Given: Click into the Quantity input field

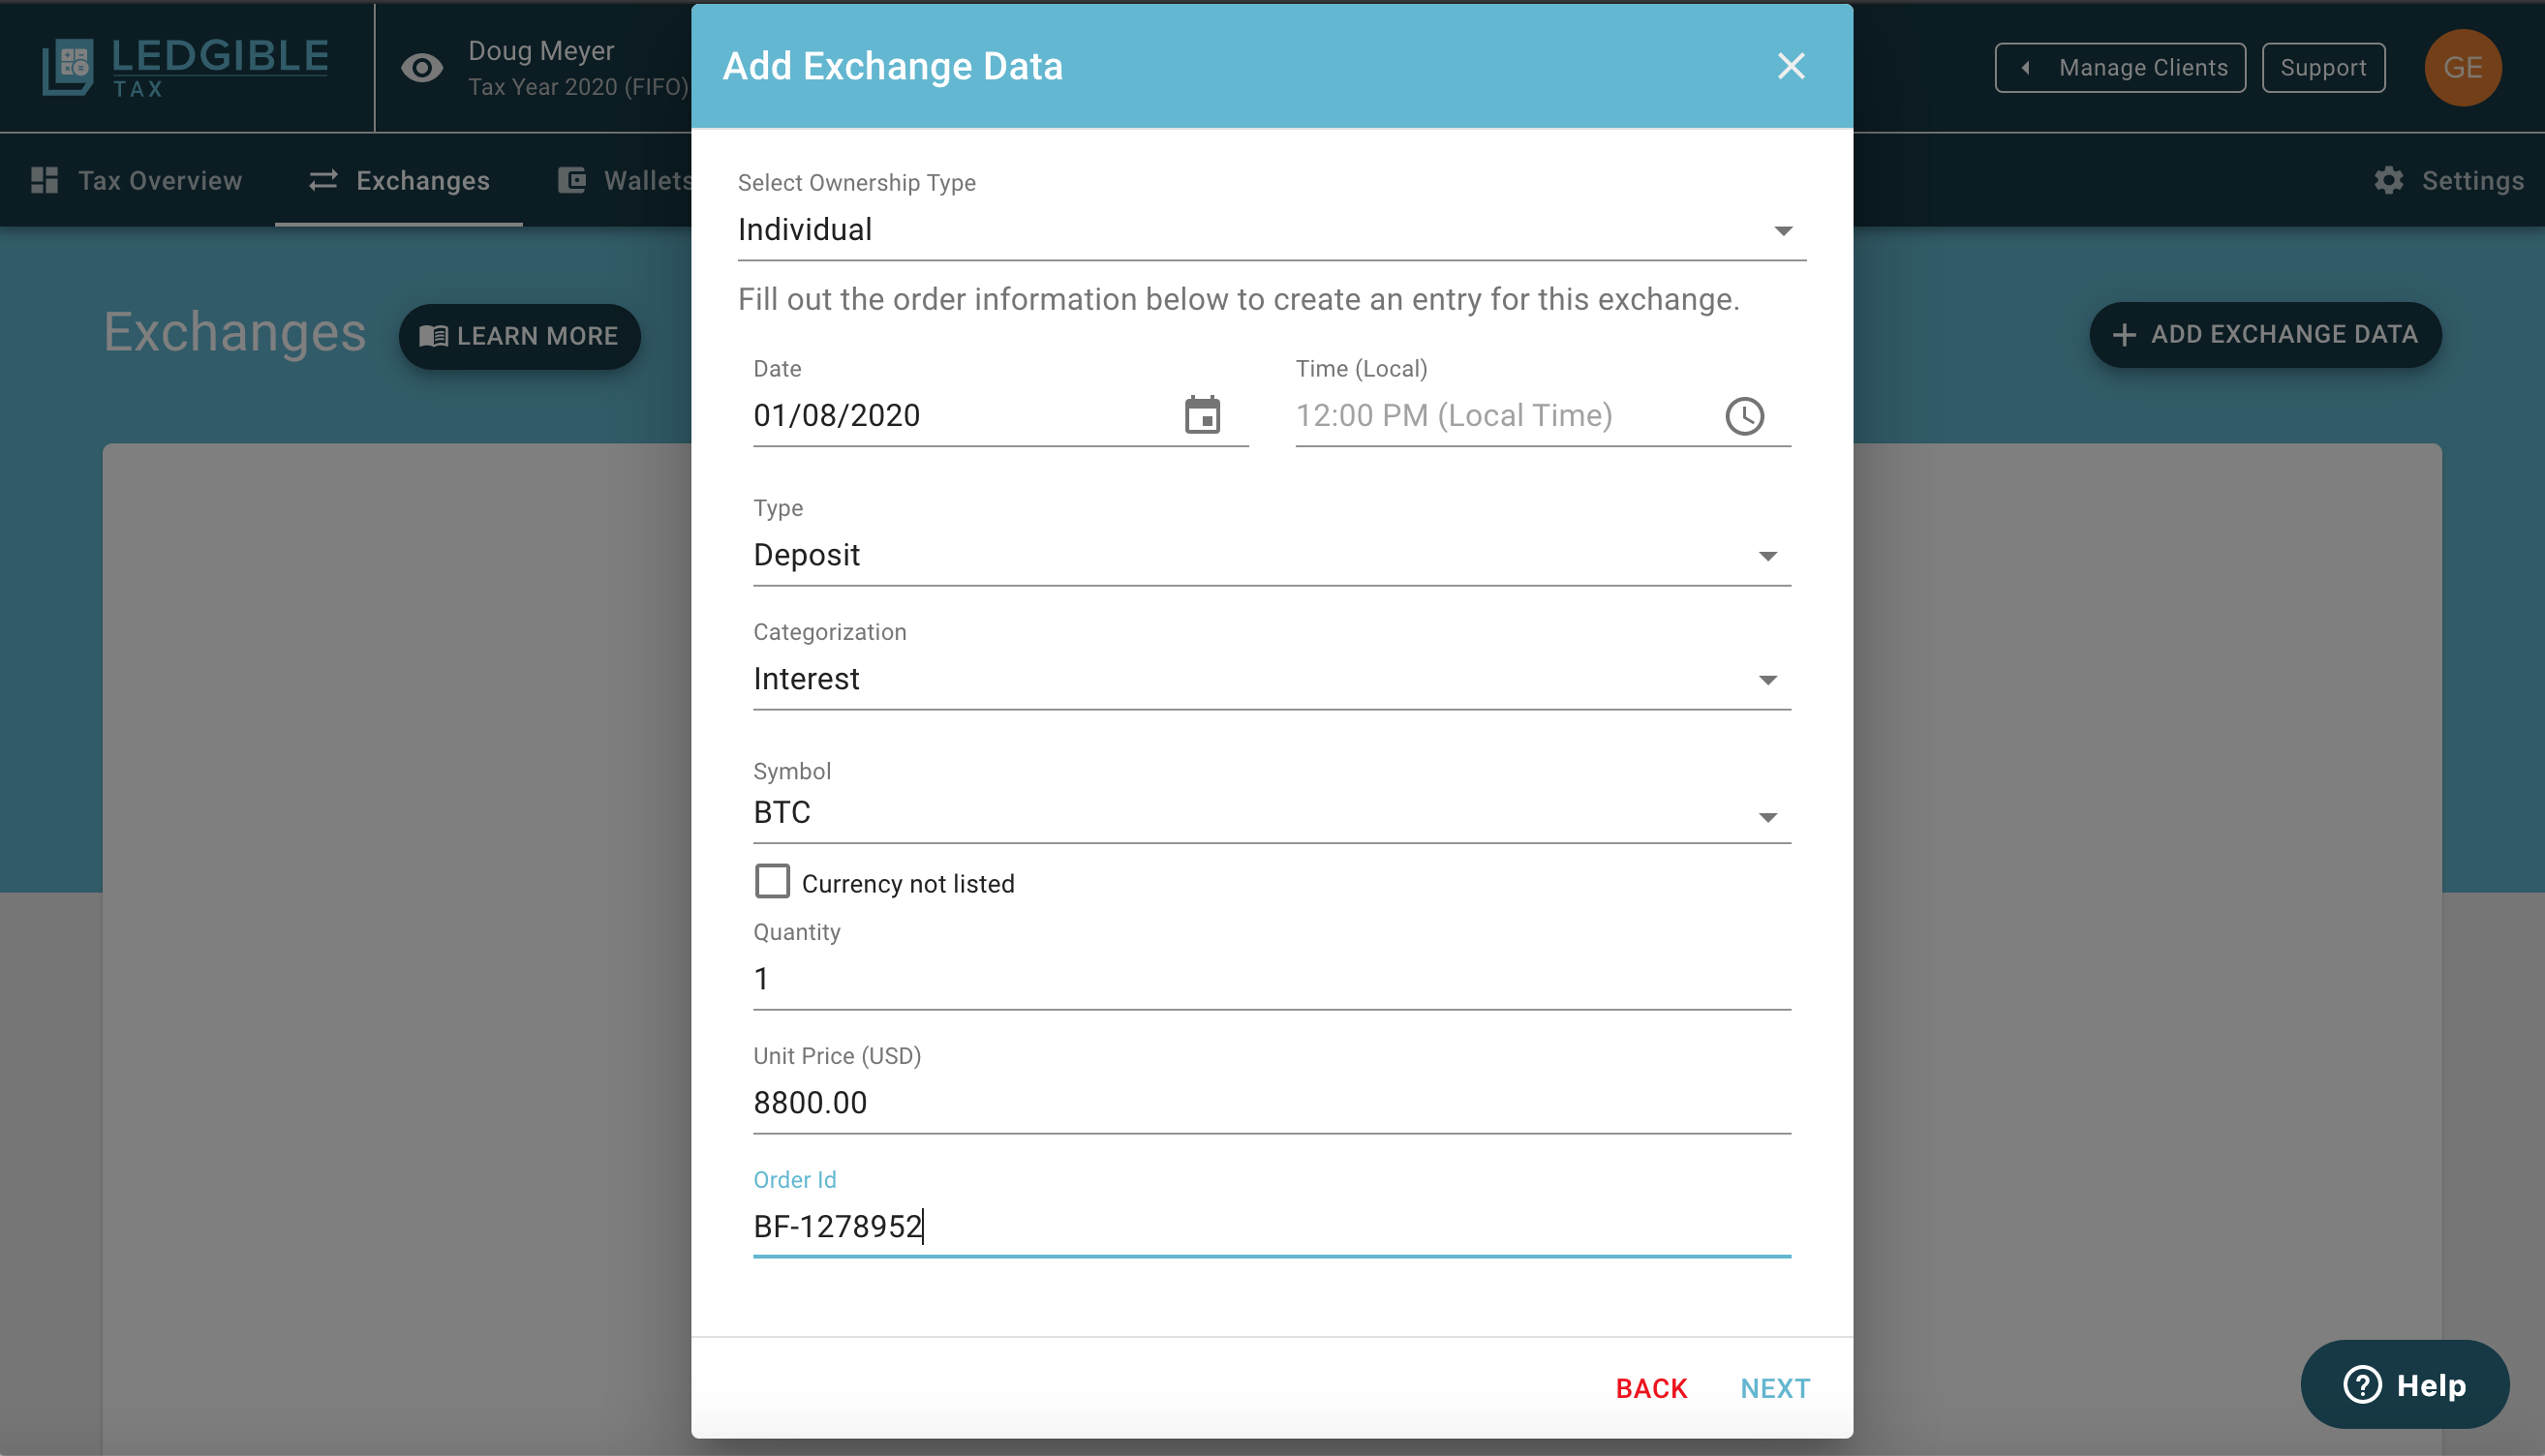Looking at the screenshot, I should (x=1270, y=979).
